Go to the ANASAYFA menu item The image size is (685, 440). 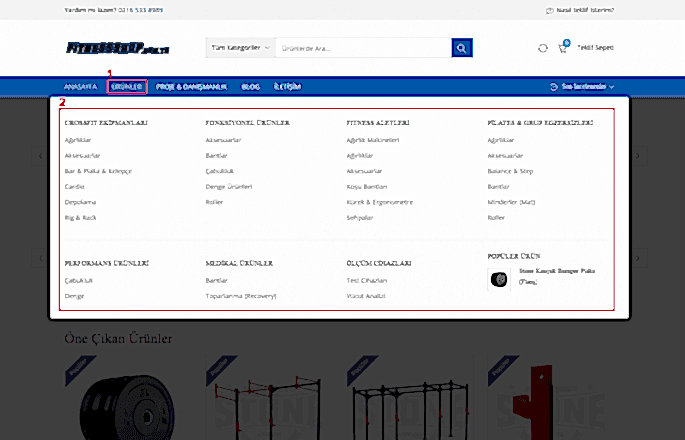click(x=80, y=87)
